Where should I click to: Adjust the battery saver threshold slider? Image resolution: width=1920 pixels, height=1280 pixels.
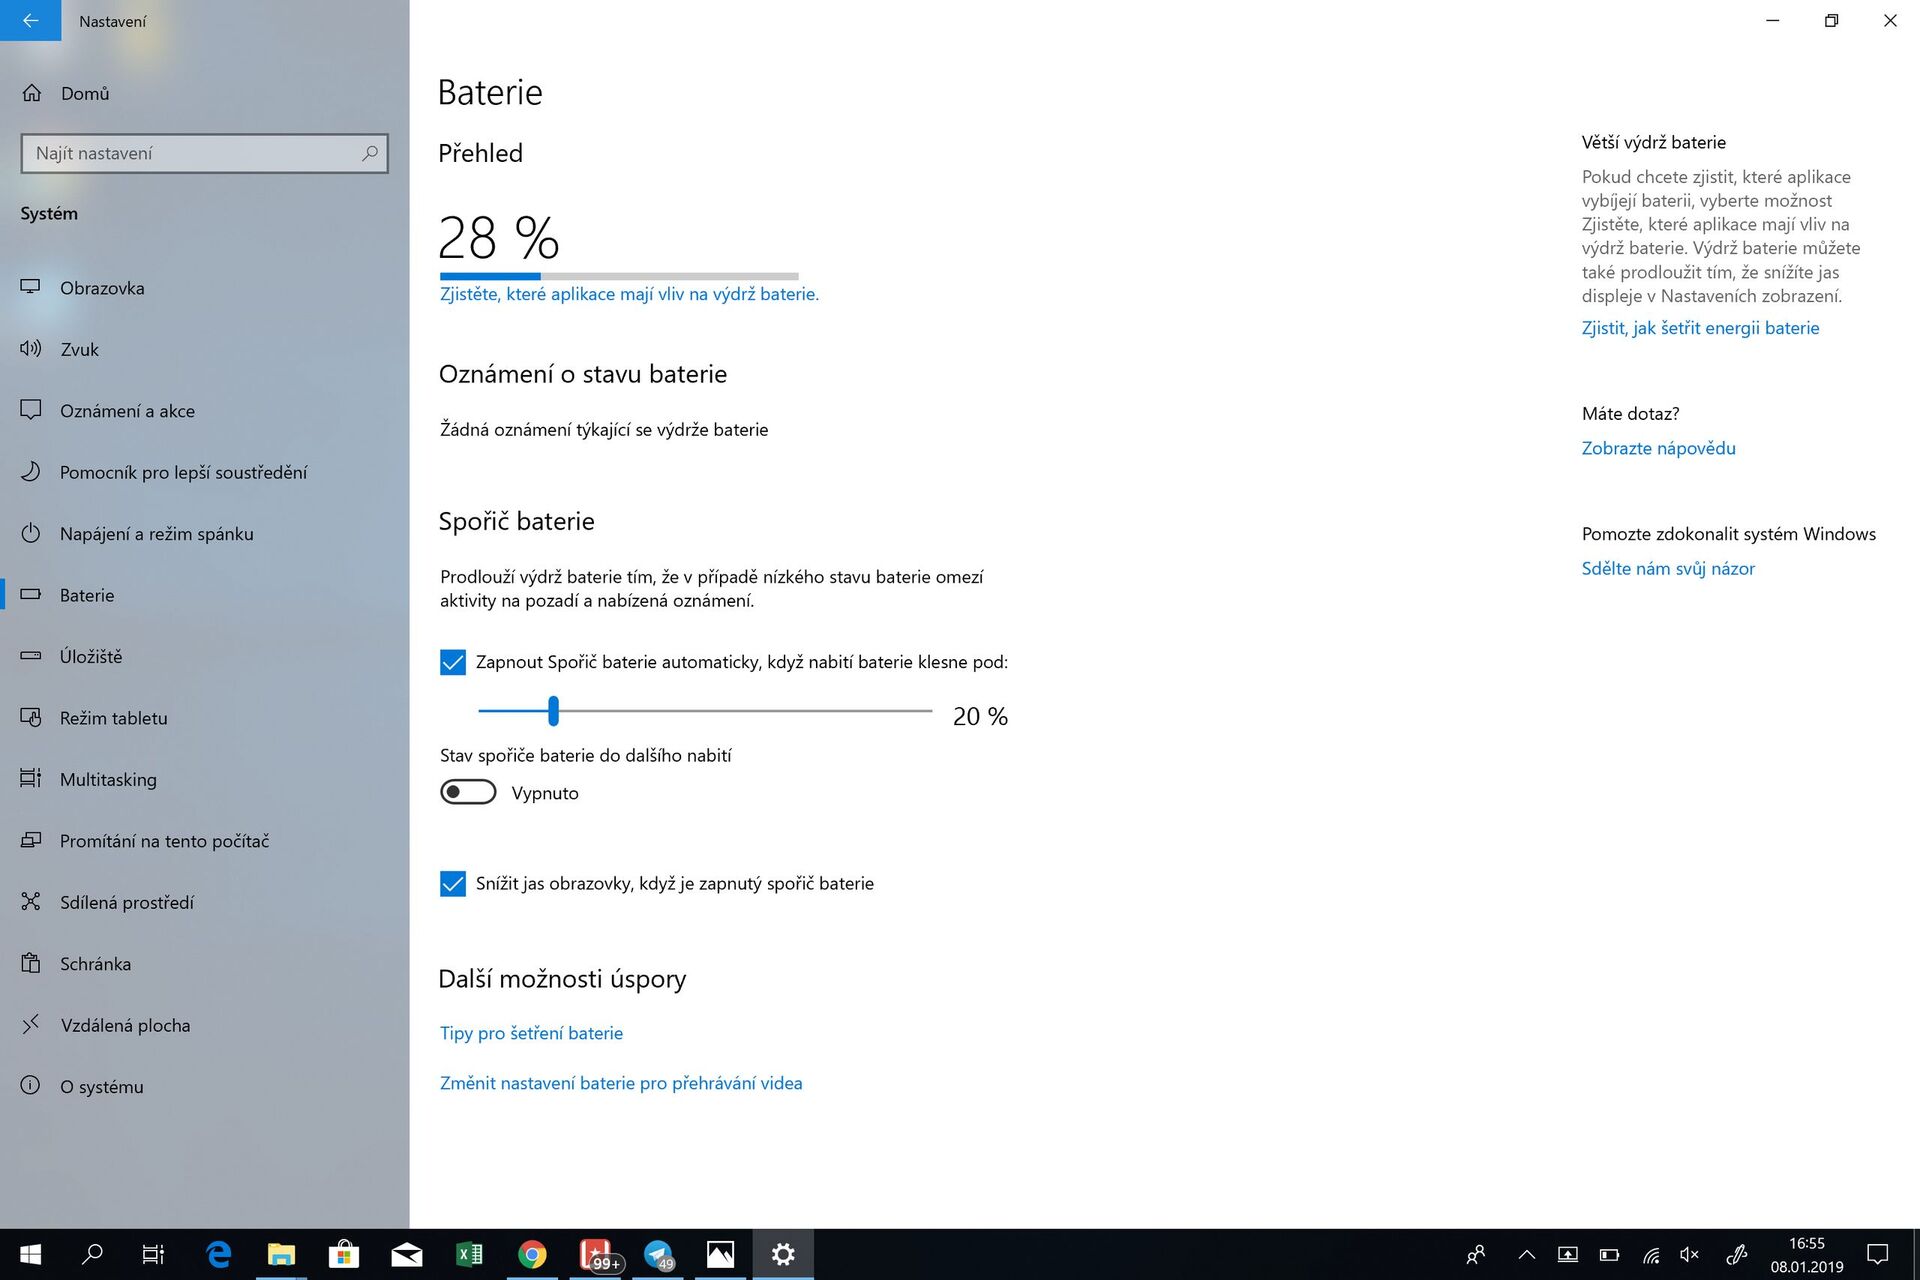(x=554, y=711)
